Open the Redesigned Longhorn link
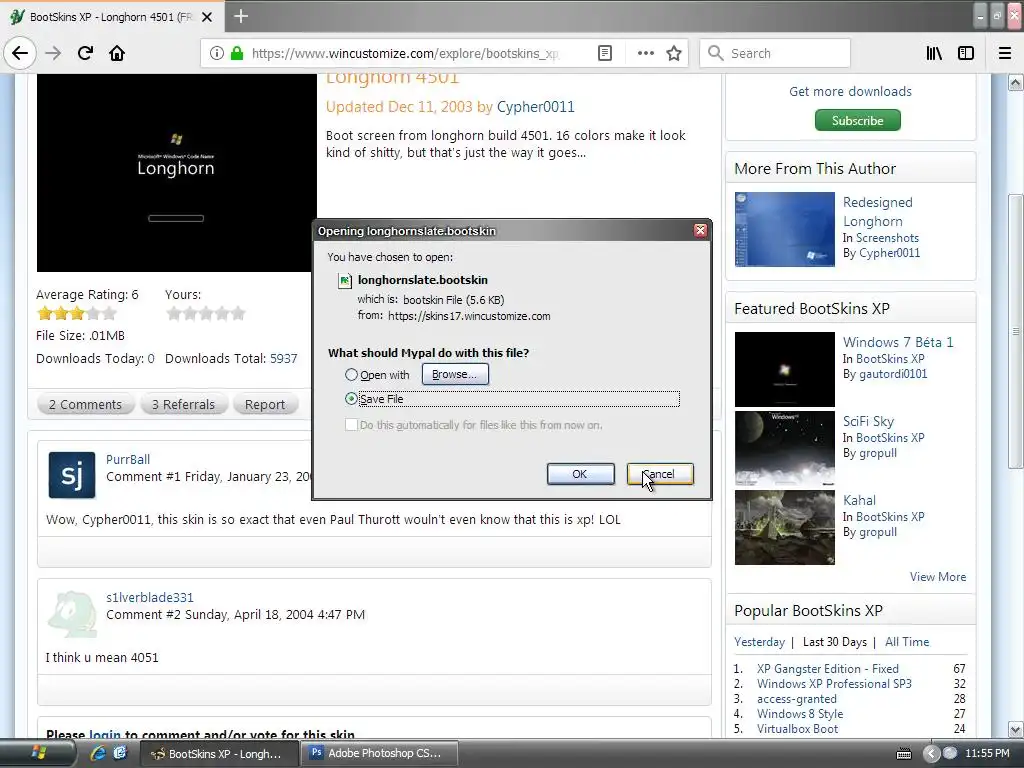This screenshot has width=1024, height=768. click(878, 212)
